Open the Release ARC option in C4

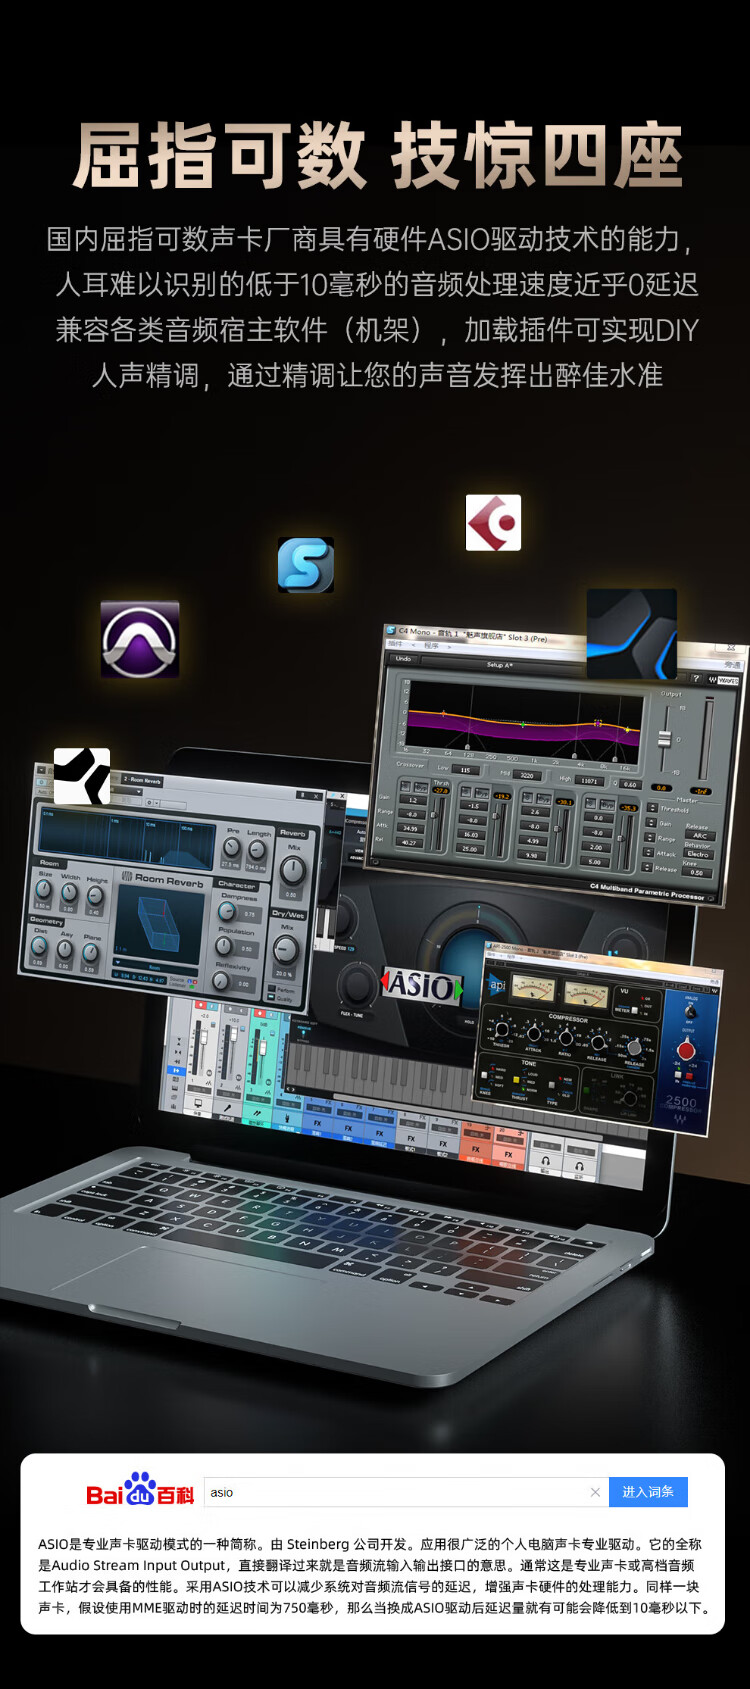(x=698, y=835)
